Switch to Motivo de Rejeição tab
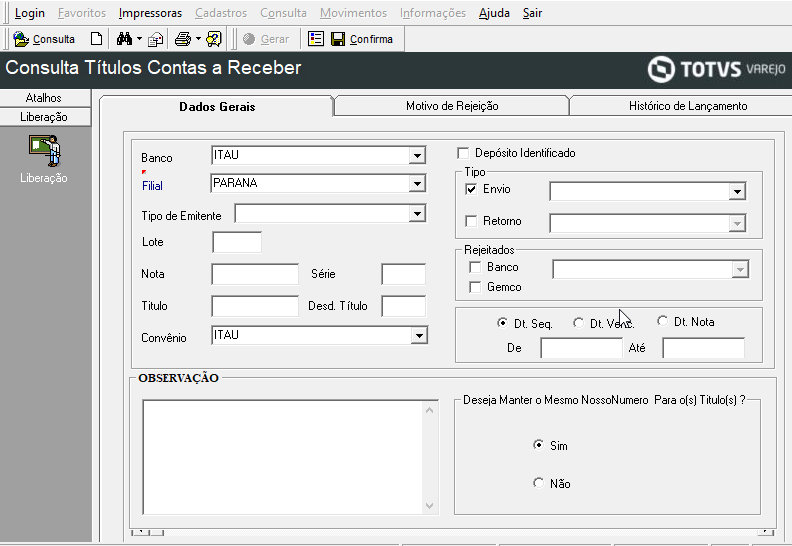Image resolution: width=792 pixels, height=546 pixels. coord(452,106)
